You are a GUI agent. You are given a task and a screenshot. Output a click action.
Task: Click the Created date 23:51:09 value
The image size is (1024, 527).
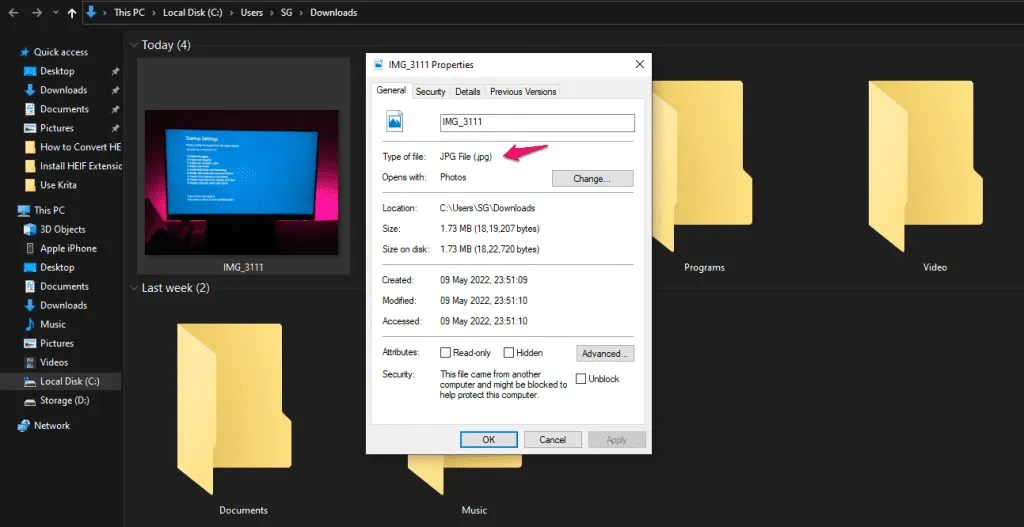[484, 280]
